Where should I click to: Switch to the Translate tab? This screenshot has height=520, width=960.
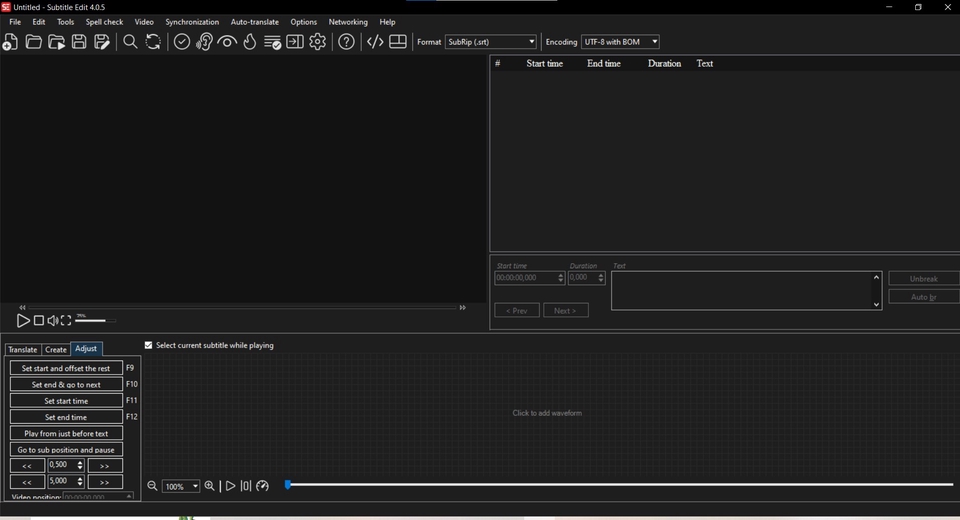point(23,349)
